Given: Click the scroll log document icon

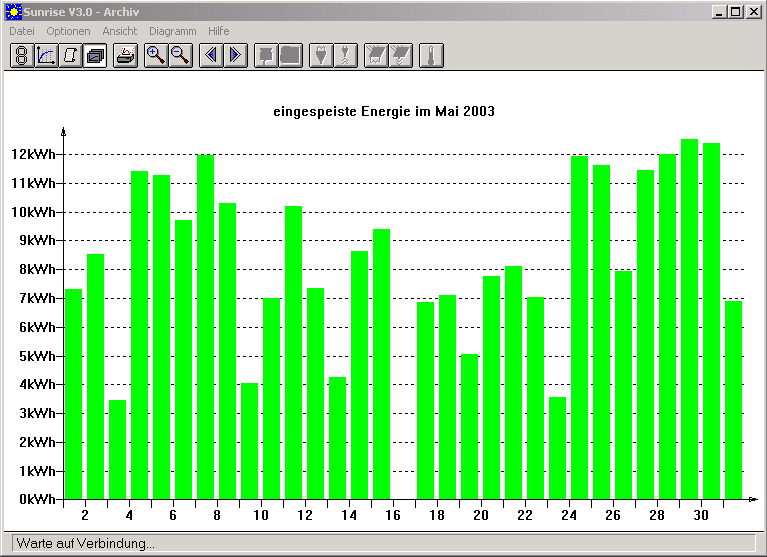Looking at the screenshot, I should 70,55.
